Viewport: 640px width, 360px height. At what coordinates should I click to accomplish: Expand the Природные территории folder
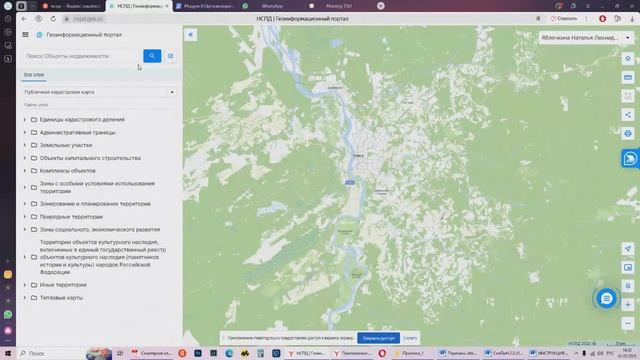[25, 217]
